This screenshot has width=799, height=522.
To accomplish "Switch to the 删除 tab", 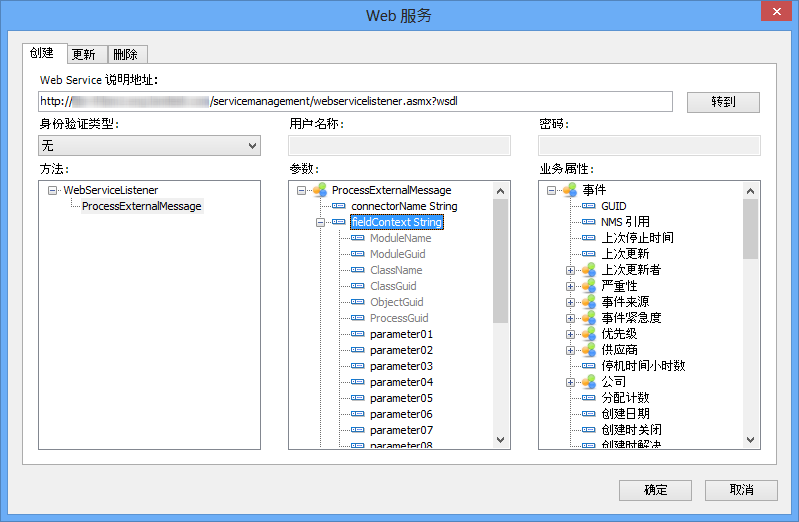I will 126,54.
